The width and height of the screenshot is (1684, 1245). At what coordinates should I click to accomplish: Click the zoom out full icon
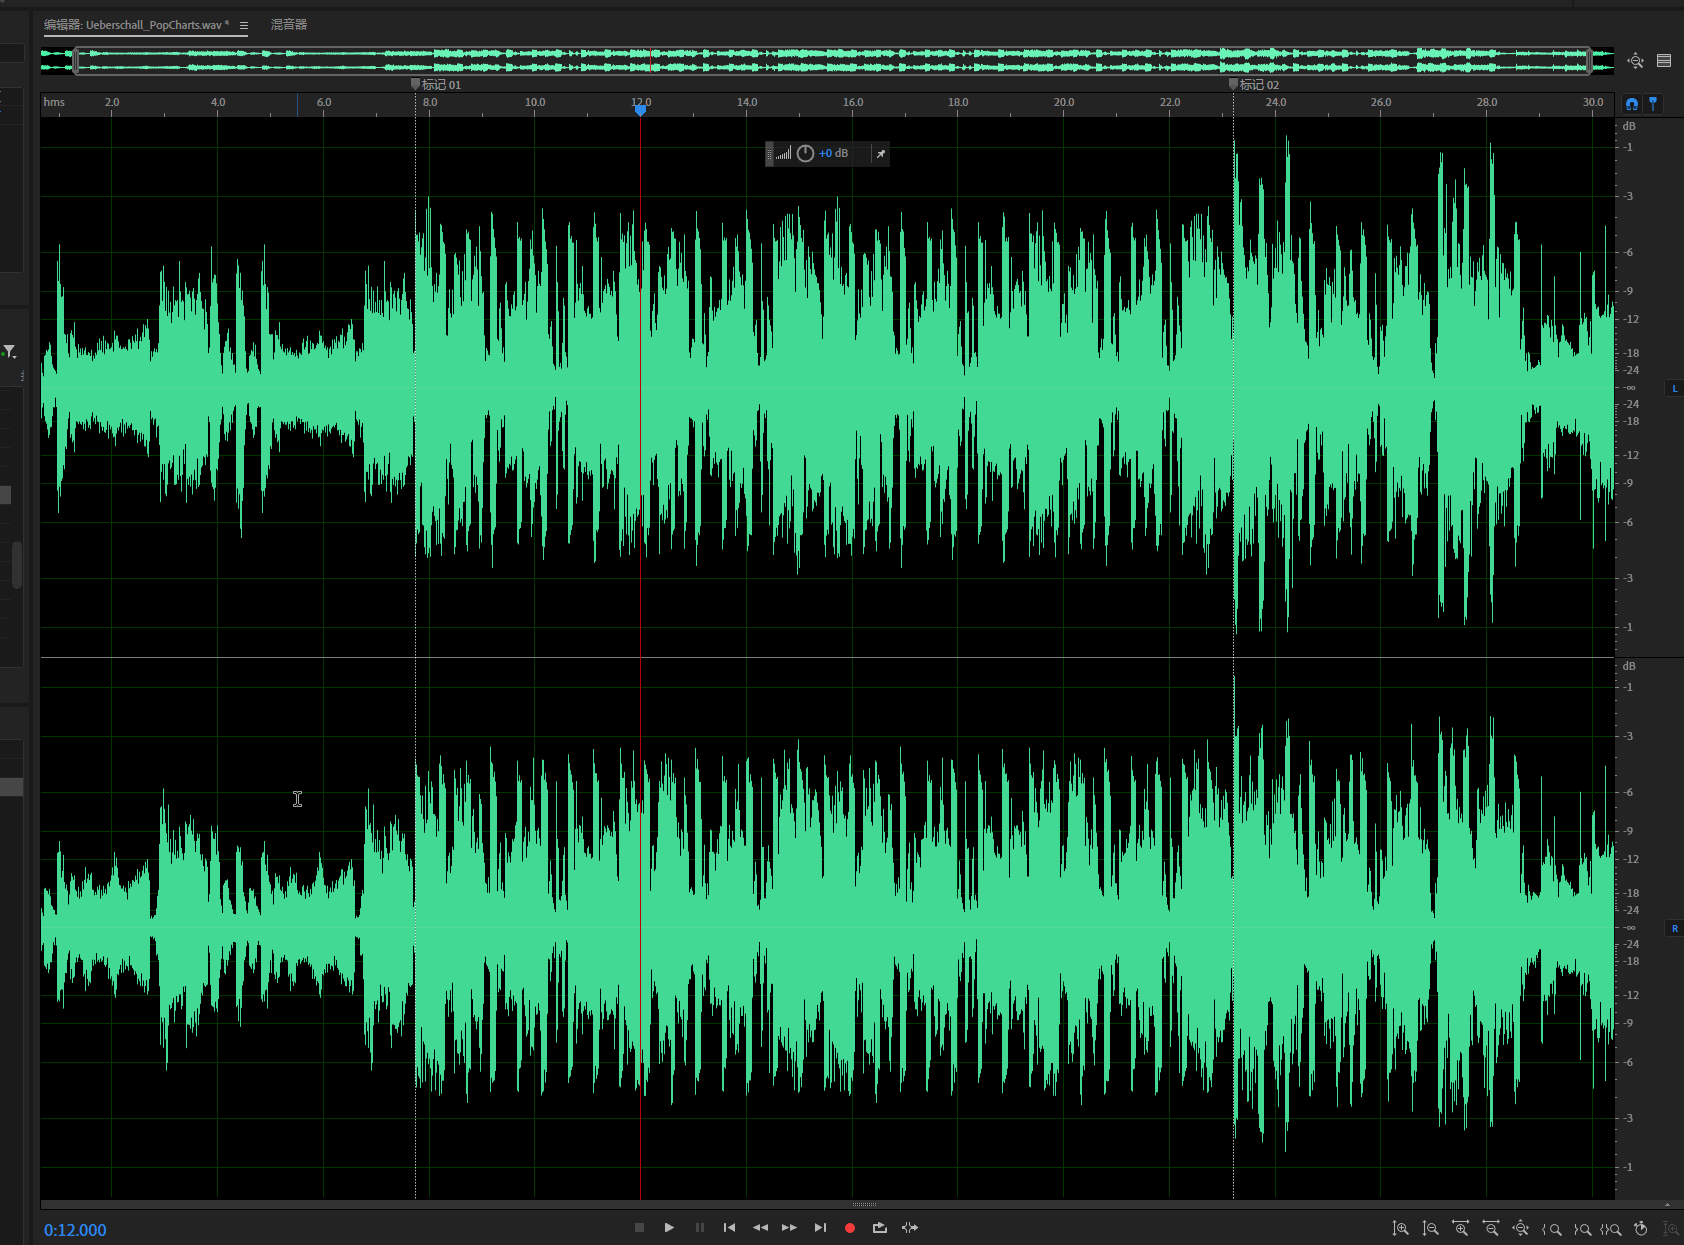1521,1229
